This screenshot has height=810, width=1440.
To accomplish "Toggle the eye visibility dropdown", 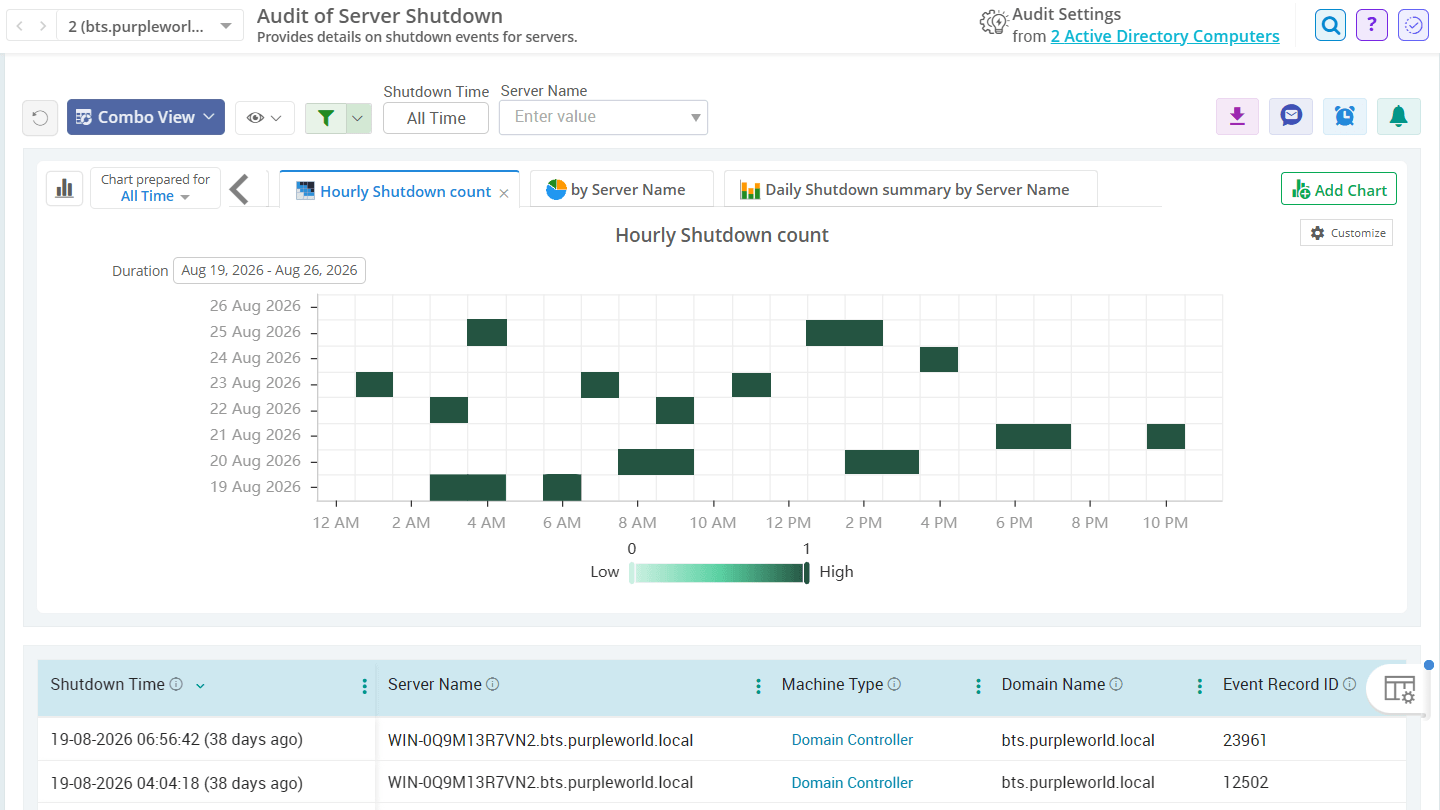I will (265, 118).
